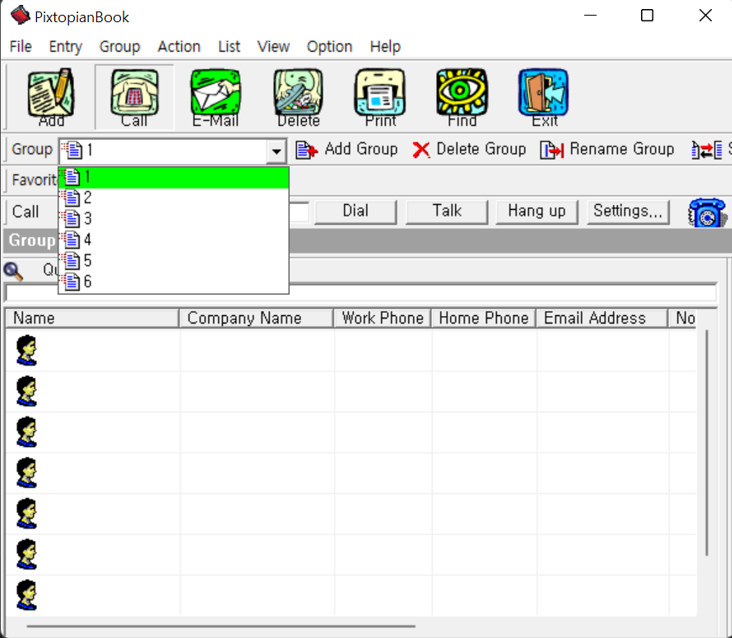Choose group 4 from the dropdown list
Image resolution: width=732 pixels, height=638 pixels.
click(174, 240)
